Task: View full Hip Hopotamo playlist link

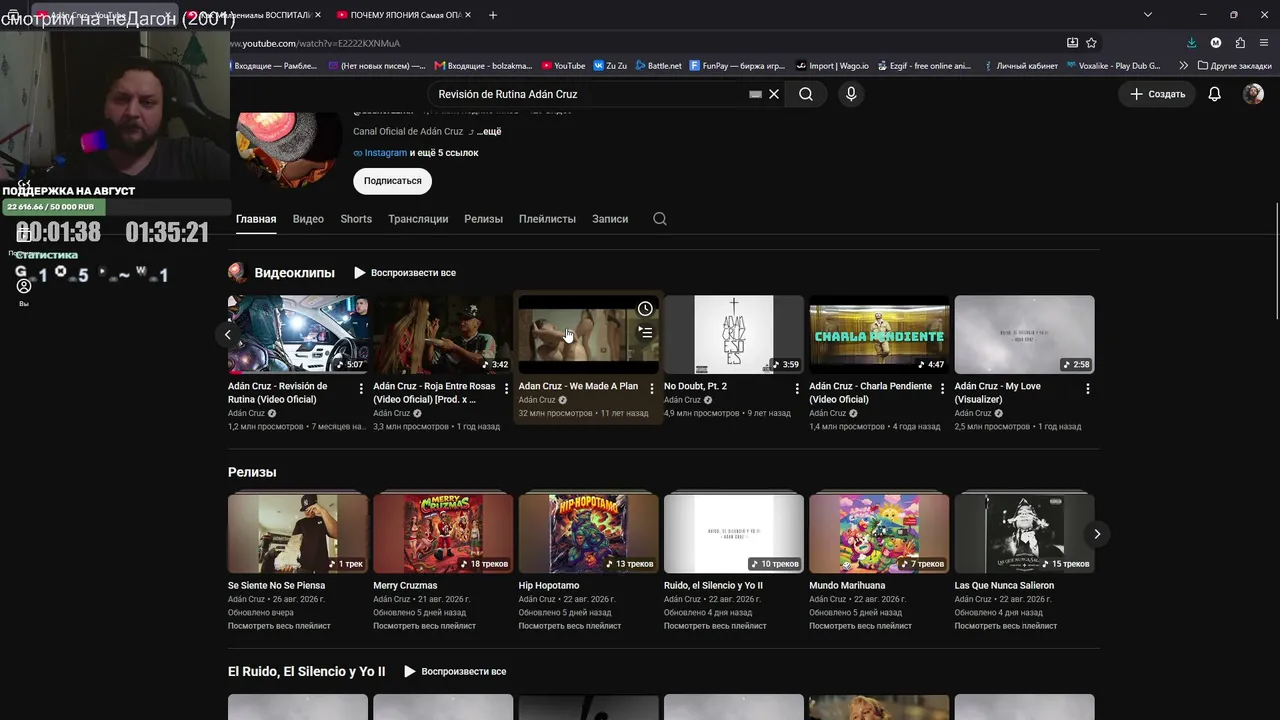Action: click(x=570, y=626)
